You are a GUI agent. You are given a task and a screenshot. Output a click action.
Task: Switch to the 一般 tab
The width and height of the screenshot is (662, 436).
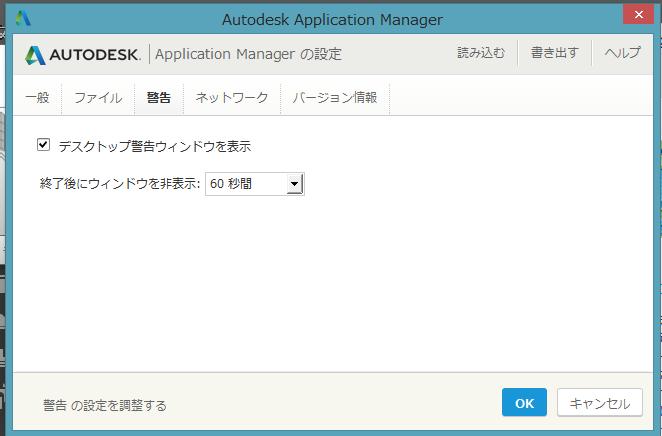[x=37, y=97]
